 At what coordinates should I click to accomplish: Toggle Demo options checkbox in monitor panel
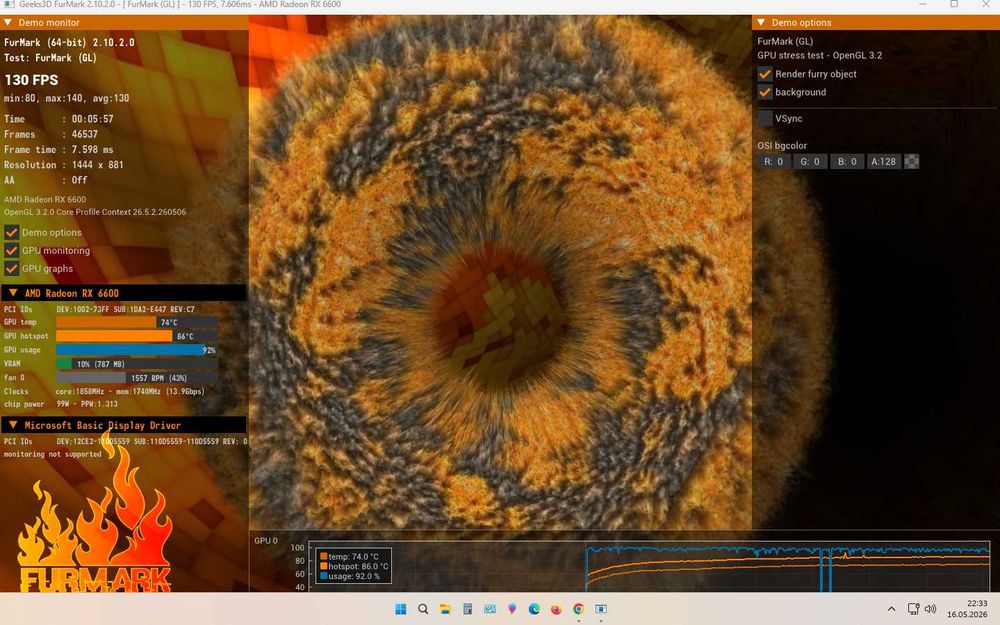[x=11, y=233]
